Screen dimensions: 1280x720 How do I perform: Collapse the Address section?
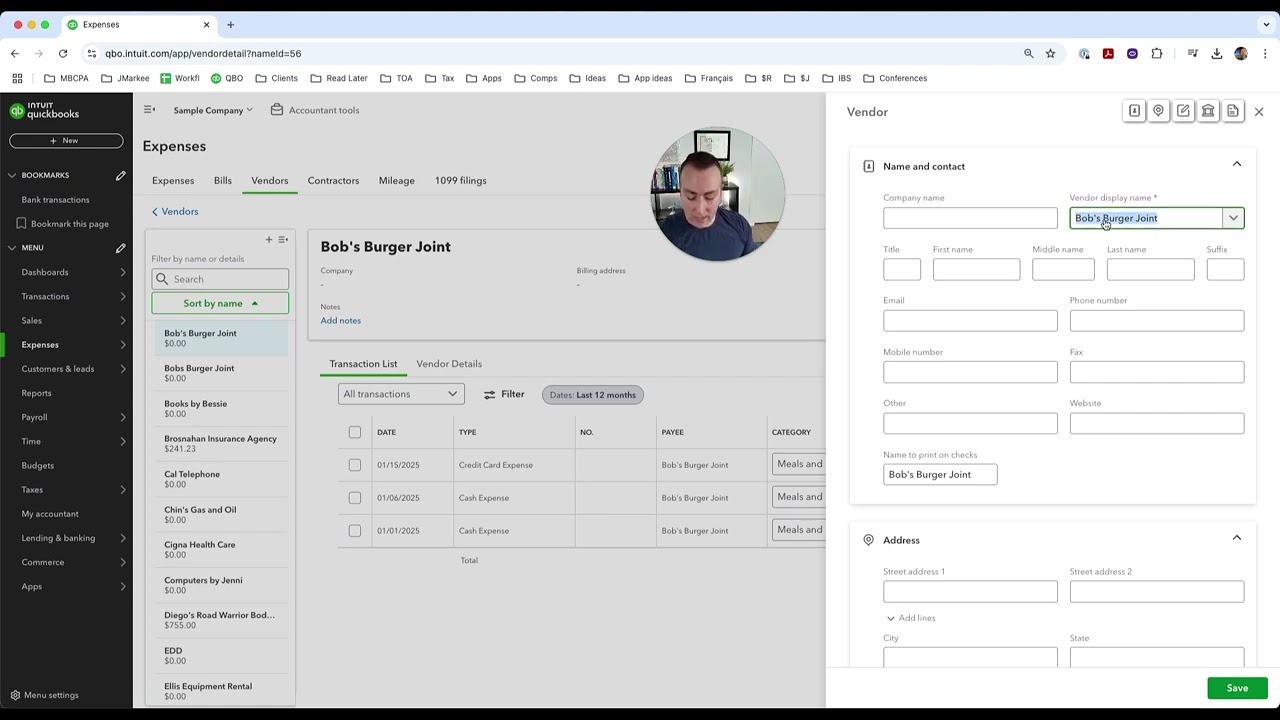point(1237,538)
